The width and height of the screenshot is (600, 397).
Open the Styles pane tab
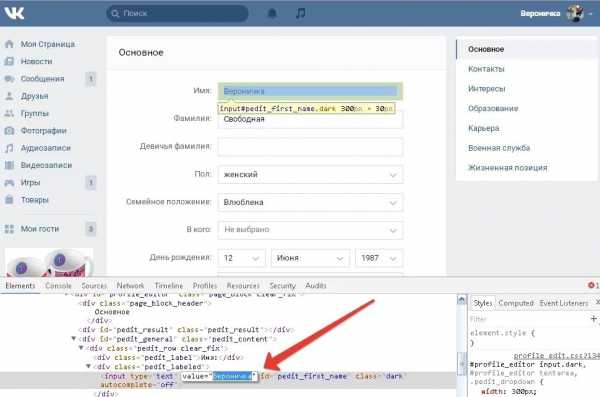483,303
